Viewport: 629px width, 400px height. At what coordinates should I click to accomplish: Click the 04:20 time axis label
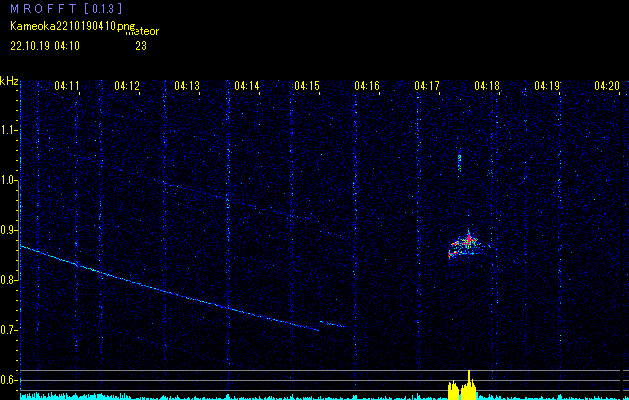point(607,86)
